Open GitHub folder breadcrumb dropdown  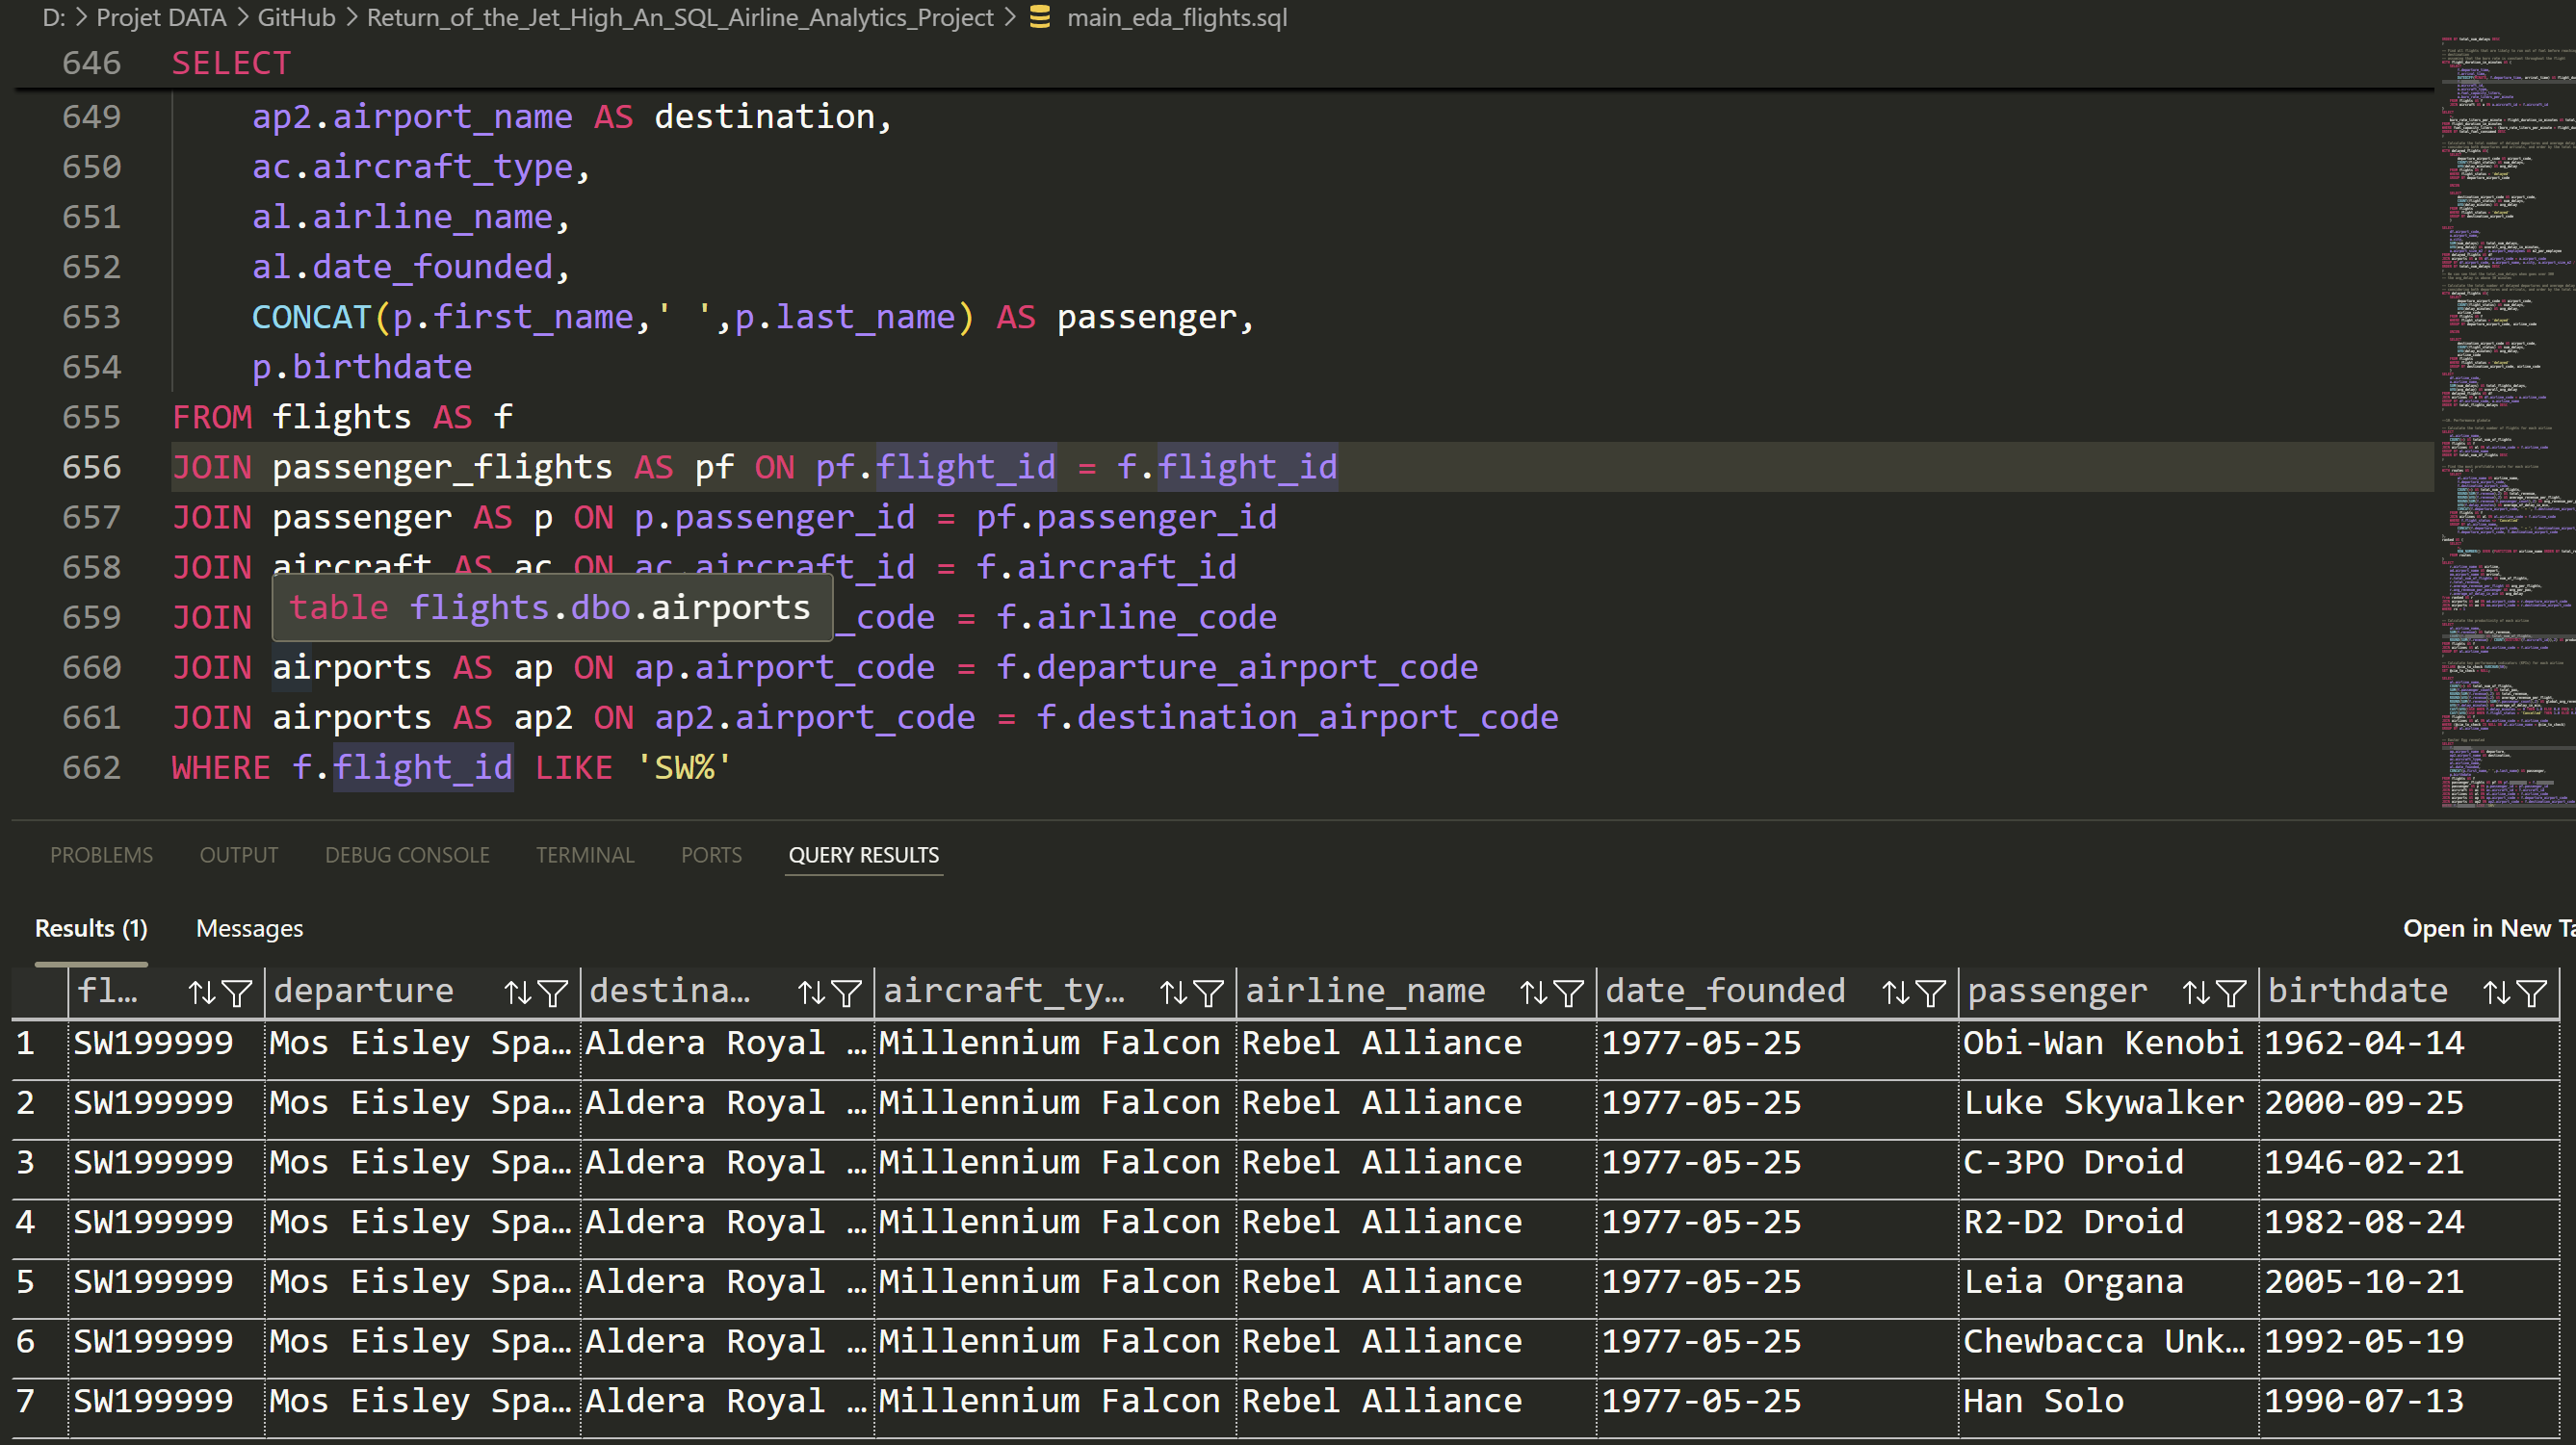pyautogui.click(x=296, y=17)
